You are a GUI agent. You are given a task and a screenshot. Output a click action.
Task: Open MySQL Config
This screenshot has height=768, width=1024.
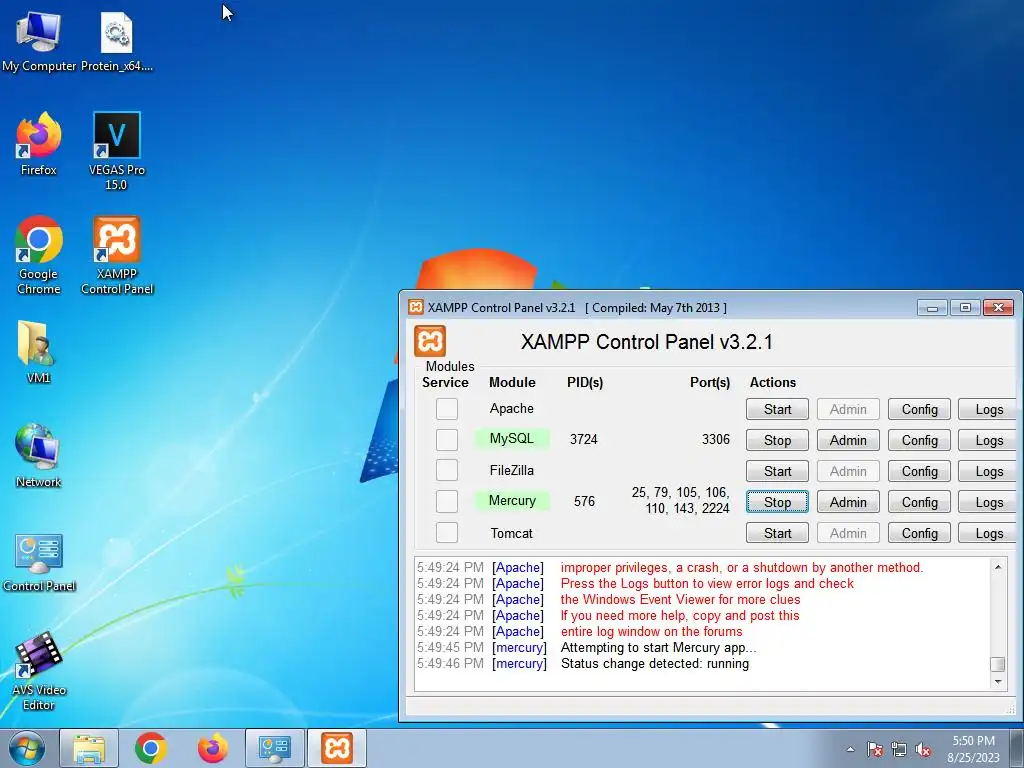[920, 440]
